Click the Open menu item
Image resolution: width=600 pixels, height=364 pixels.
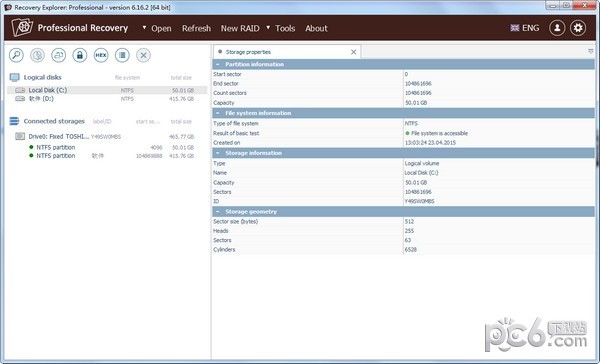pos(161,28)
